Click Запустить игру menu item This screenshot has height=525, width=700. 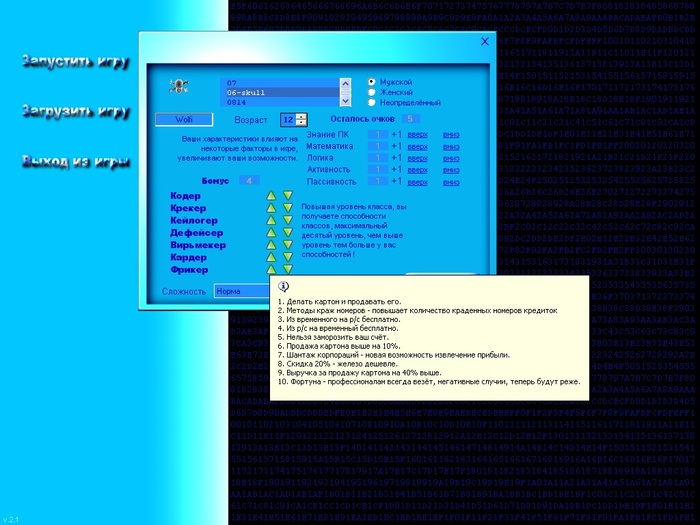click(x=76, y=62)
